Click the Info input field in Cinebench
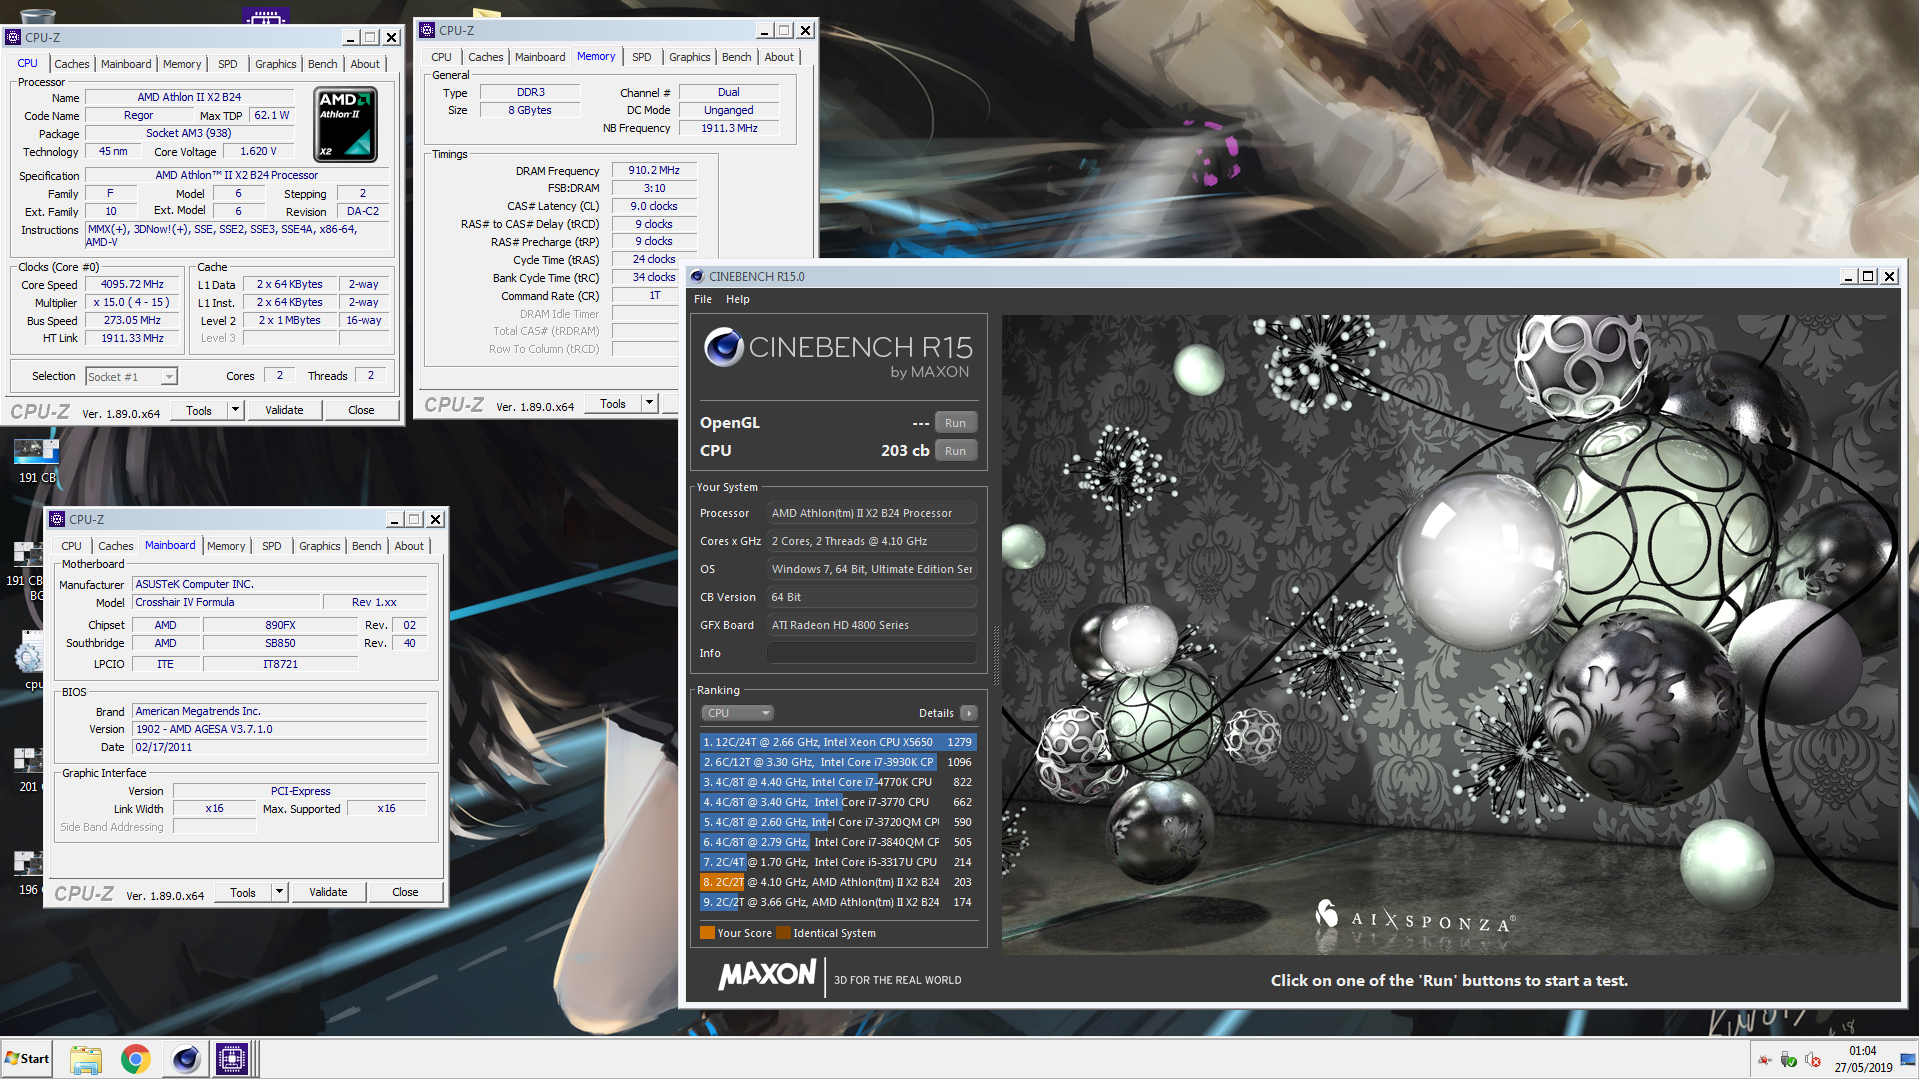 coord(871,653)
